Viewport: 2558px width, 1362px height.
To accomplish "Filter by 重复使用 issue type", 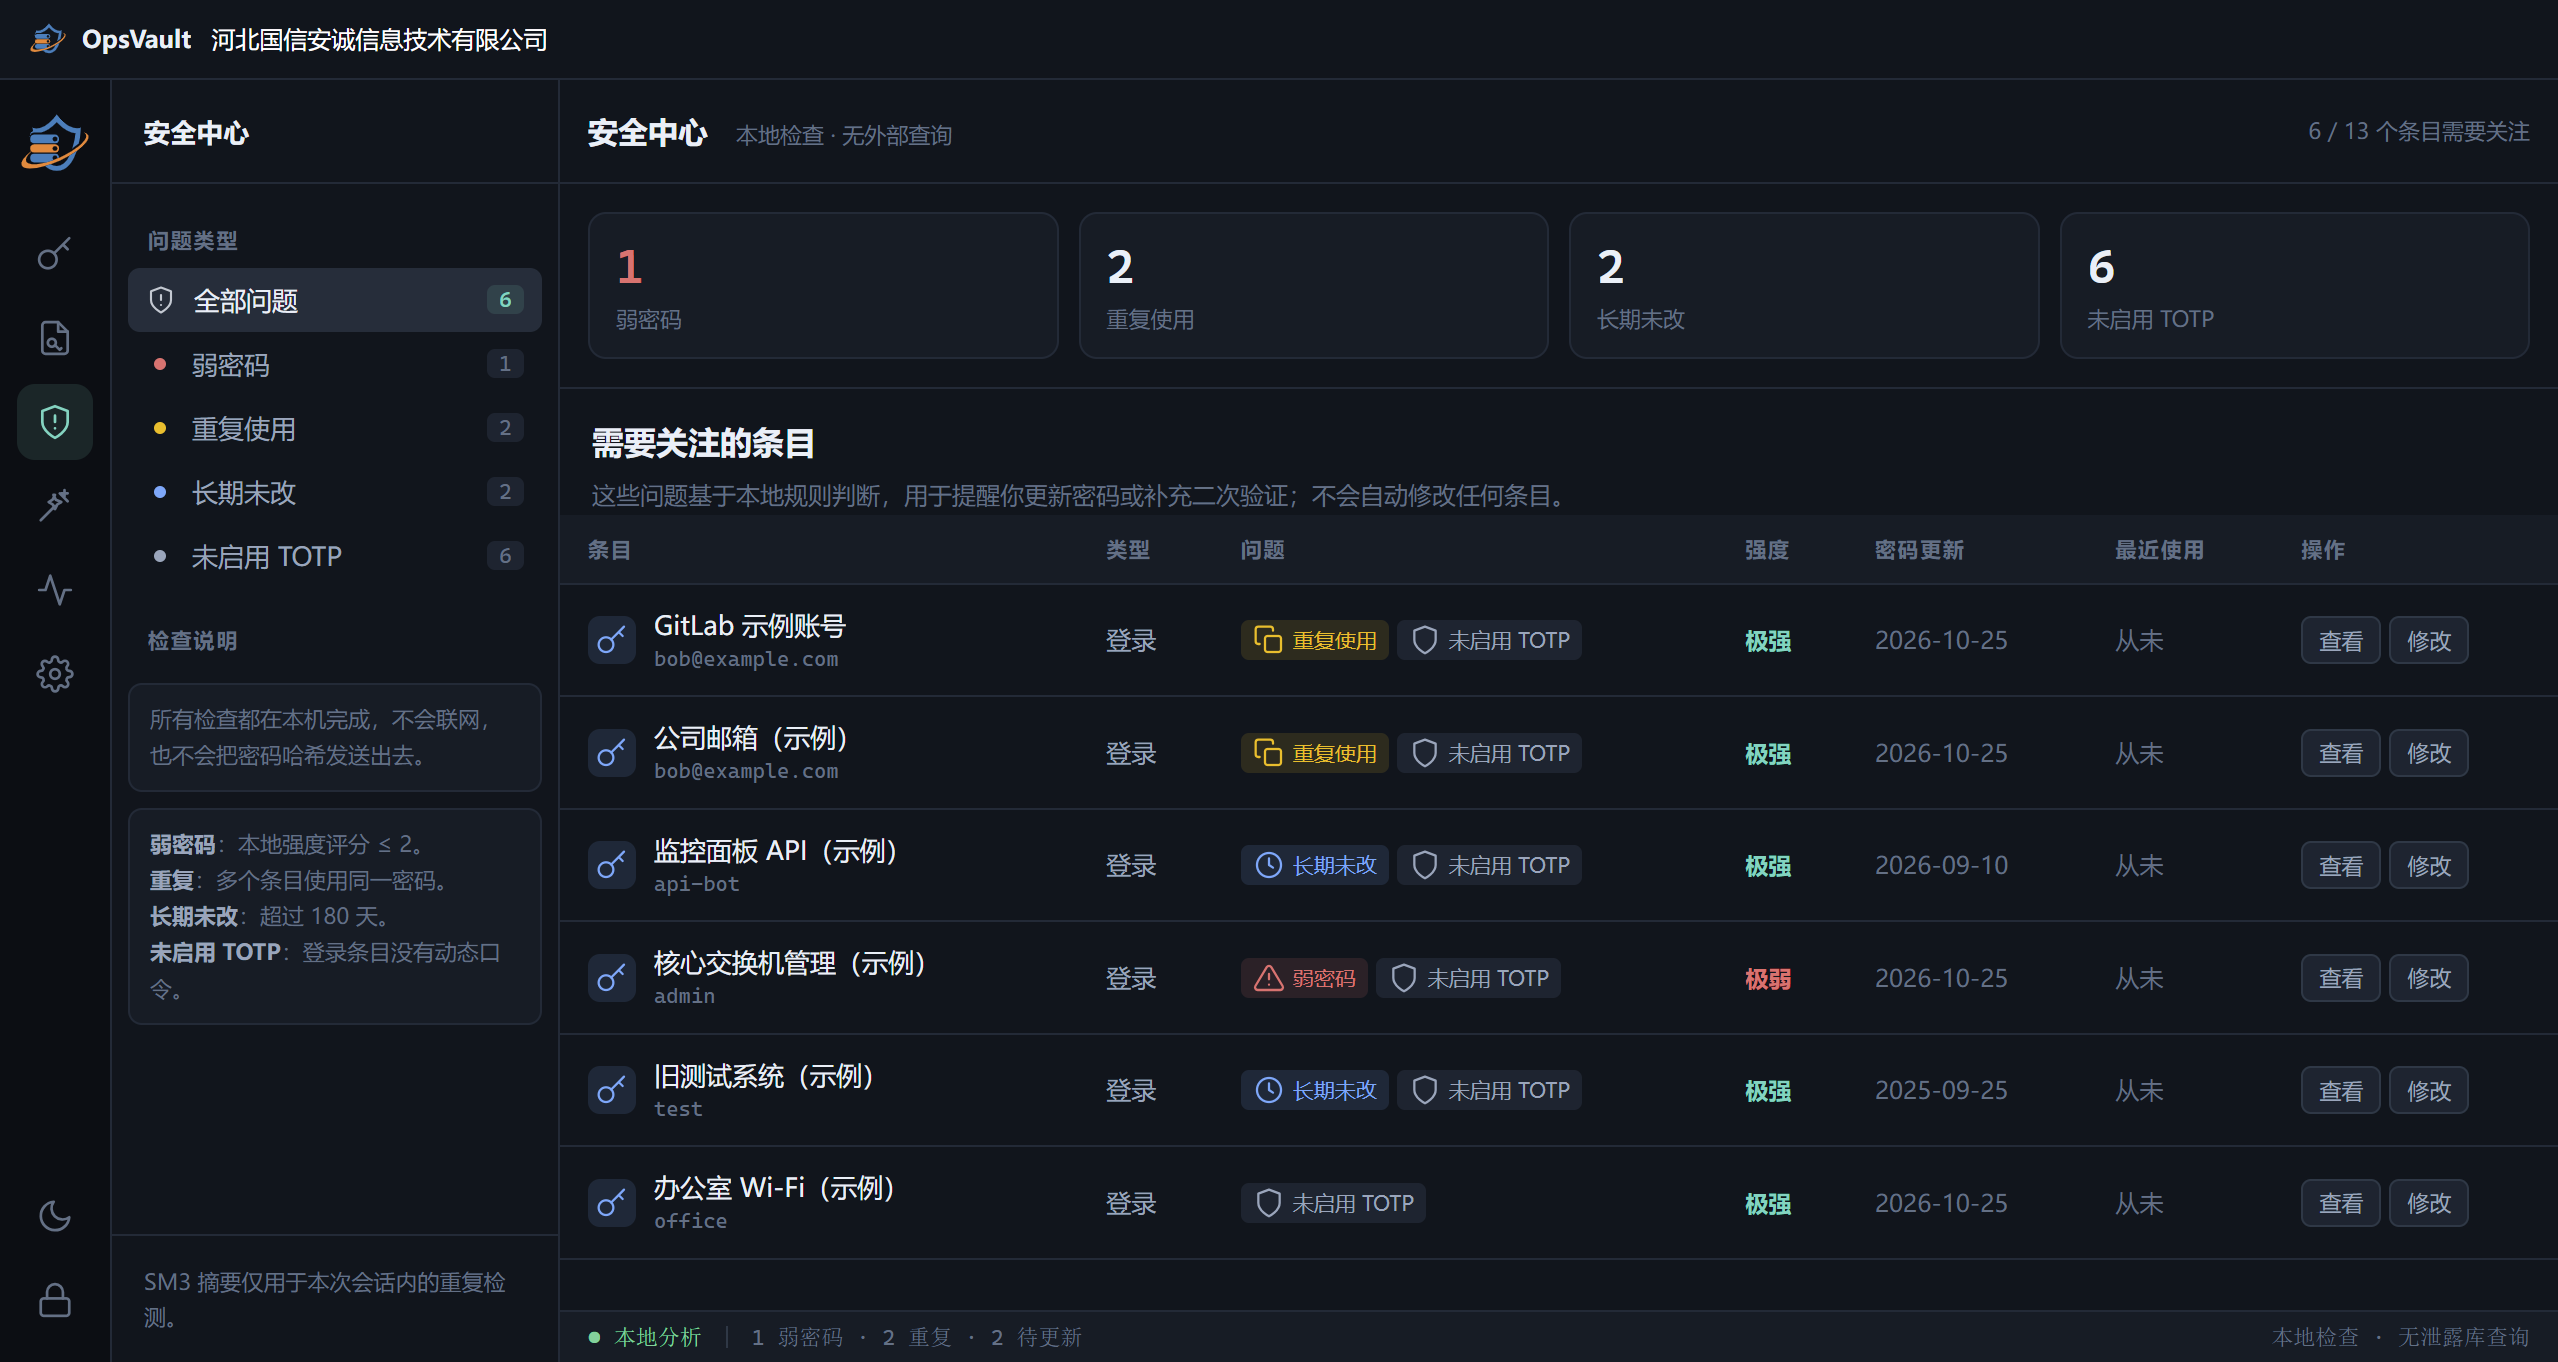I will pos(335,428).
